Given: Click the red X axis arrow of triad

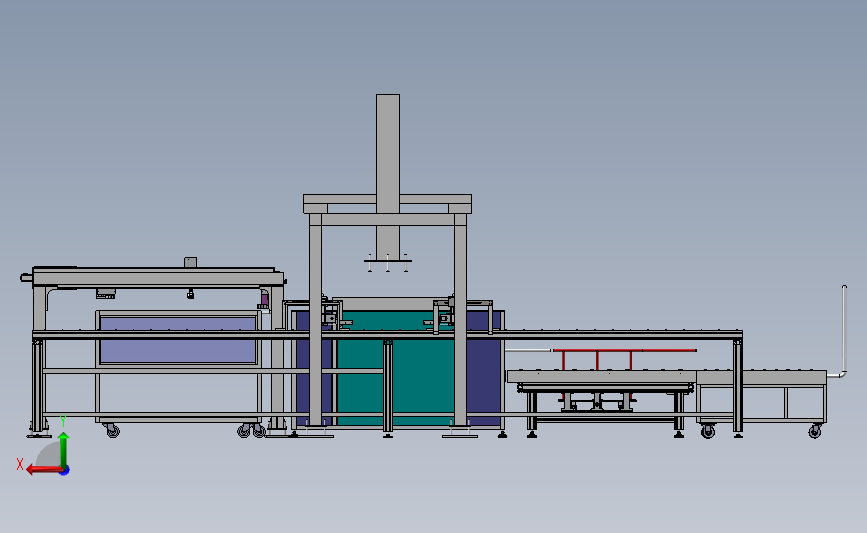Looking at the screenshot, I should (43, 470).
